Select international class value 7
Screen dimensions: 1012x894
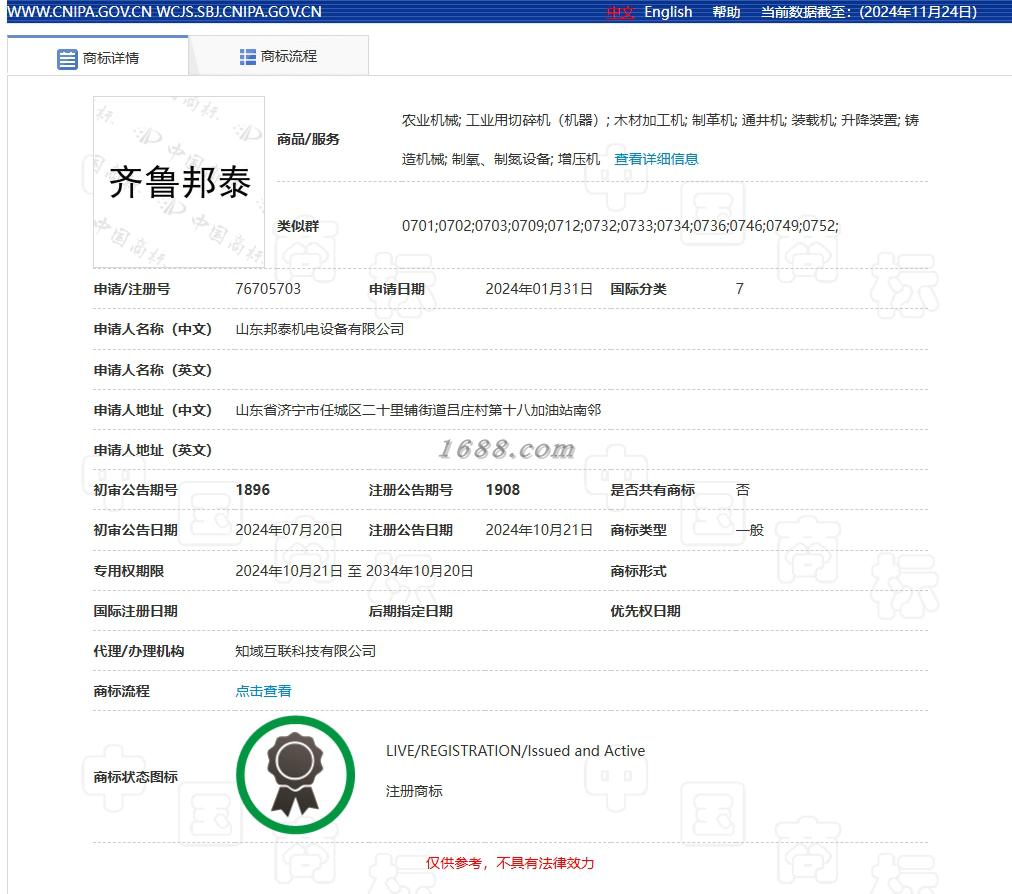(740, 289)
